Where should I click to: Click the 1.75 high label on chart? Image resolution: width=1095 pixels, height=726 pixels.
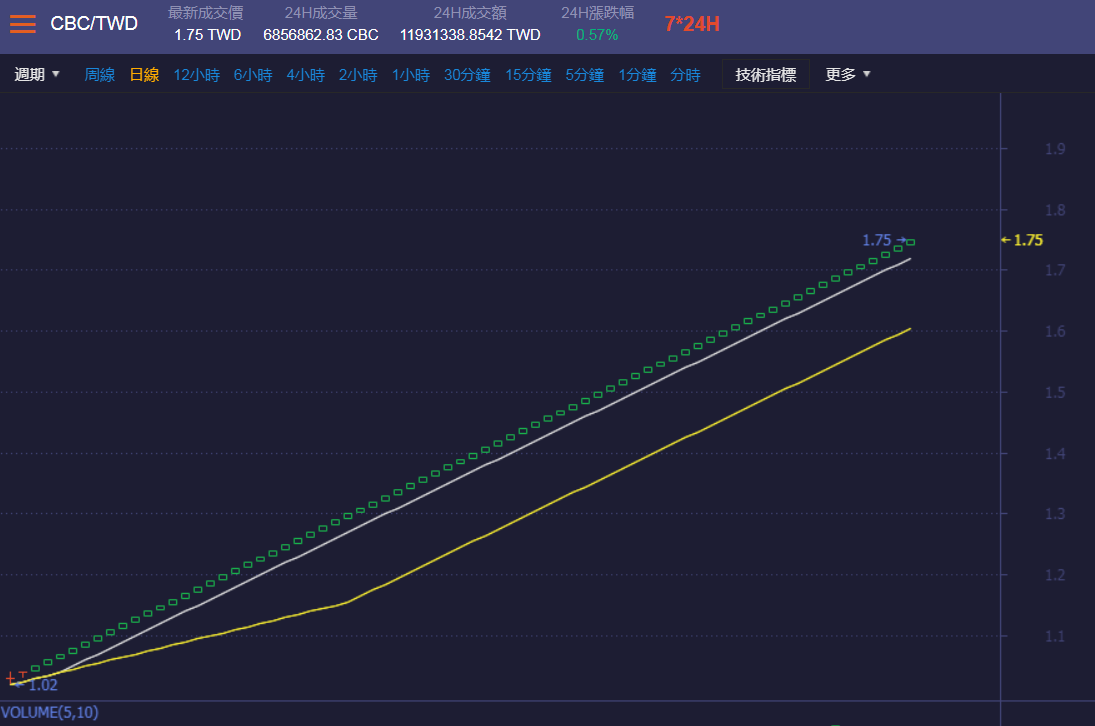[x=877, y=240]
